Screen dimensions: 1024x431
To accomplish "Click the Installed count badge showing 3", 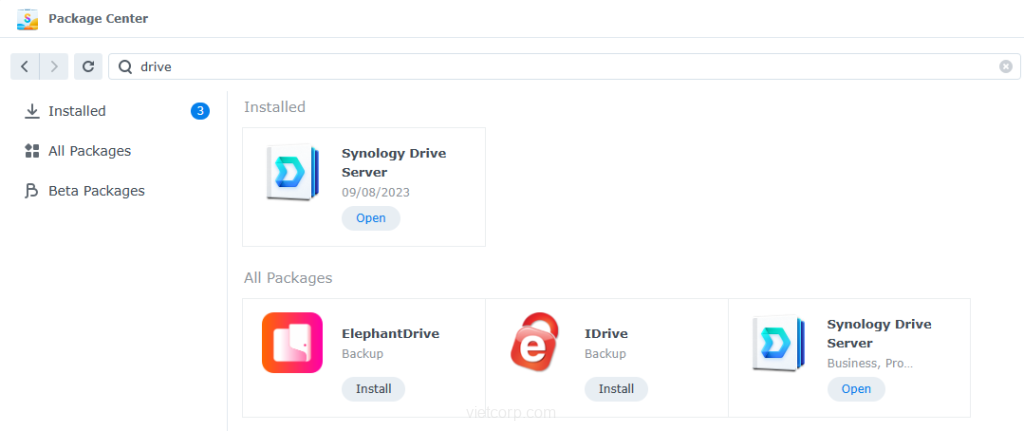I will 200,111.
